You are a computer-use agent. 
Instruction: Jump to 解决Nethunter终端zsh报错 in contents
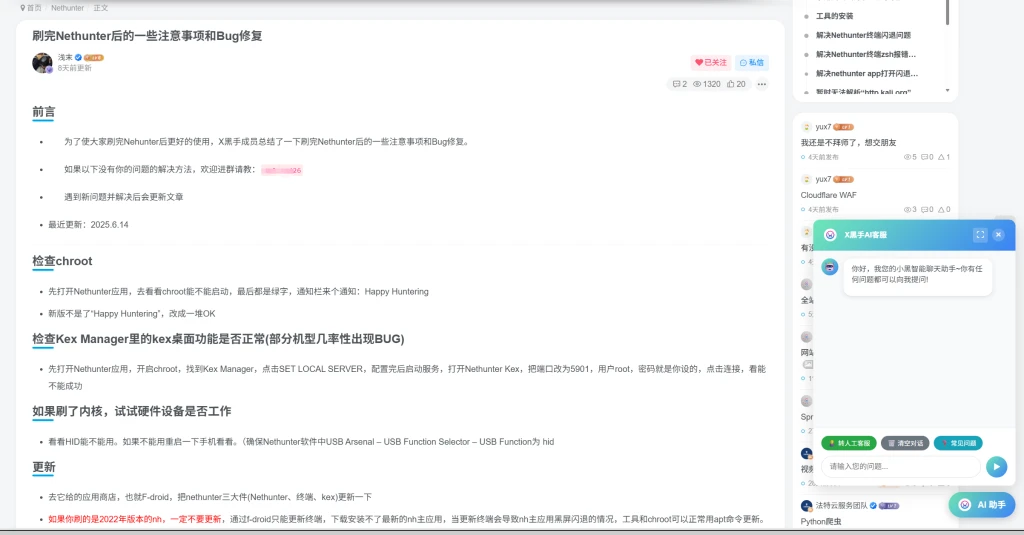[865, 54]
